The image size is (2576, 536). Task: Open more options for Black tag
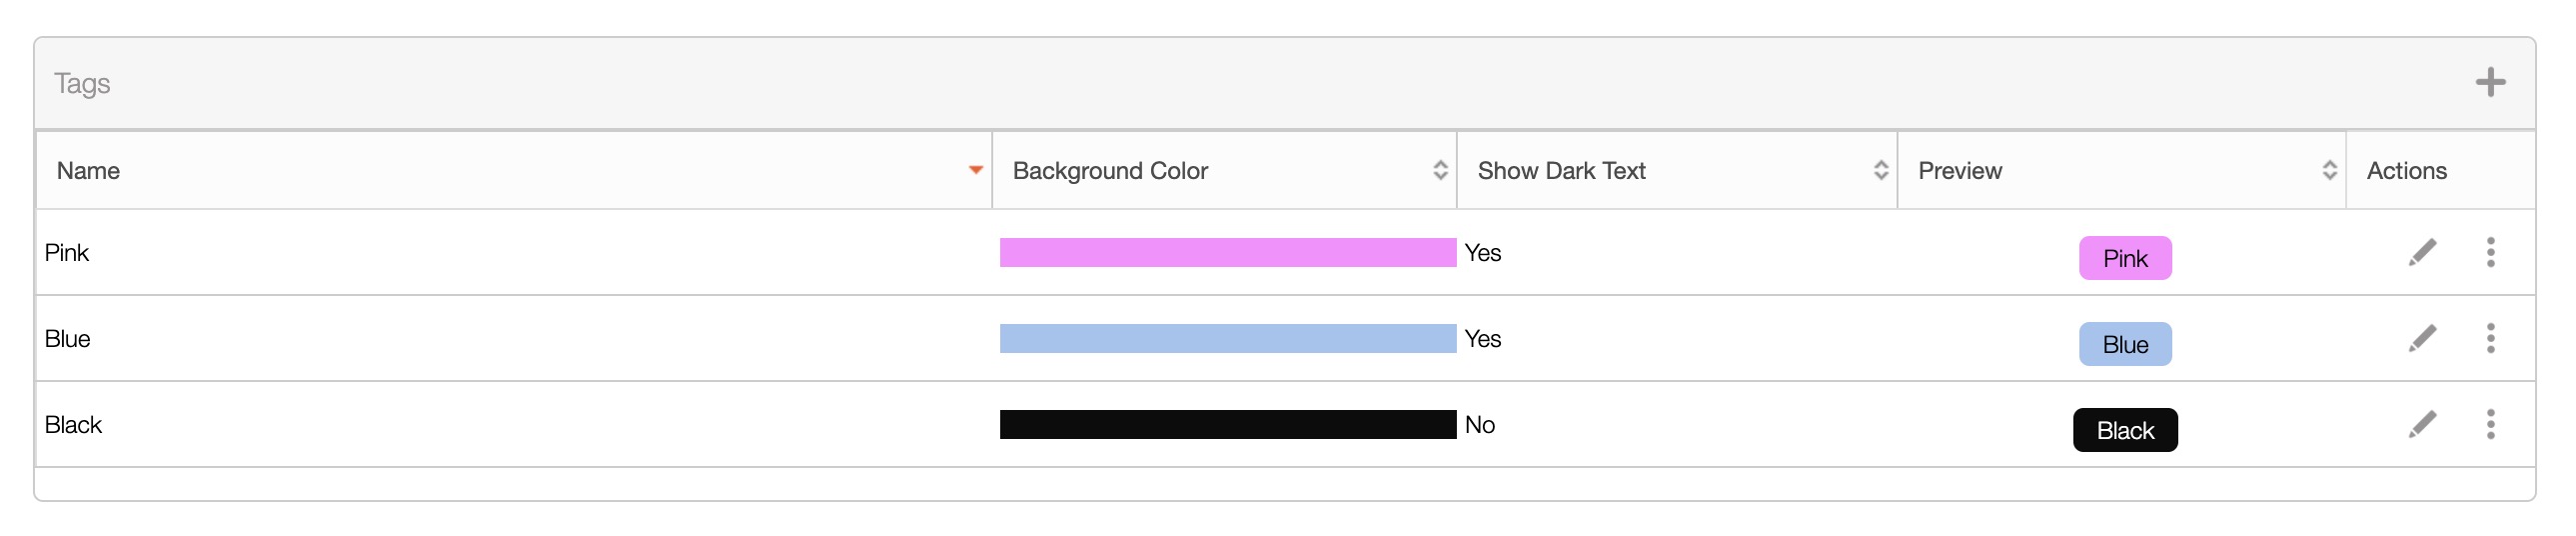coord(2490,424)
